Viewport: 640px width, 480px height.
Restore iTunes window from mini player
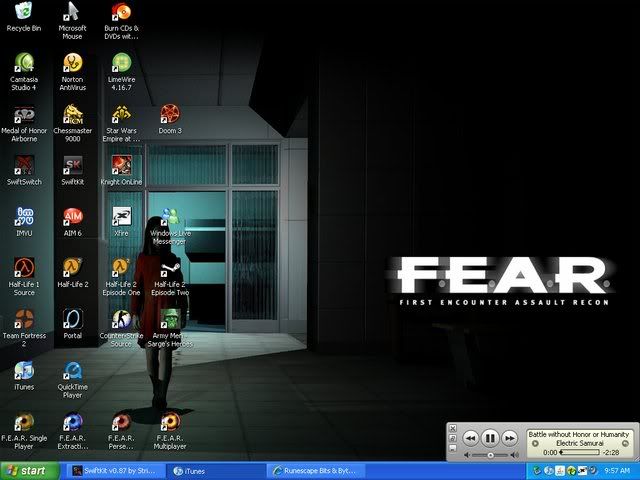[x=452, y=438]
